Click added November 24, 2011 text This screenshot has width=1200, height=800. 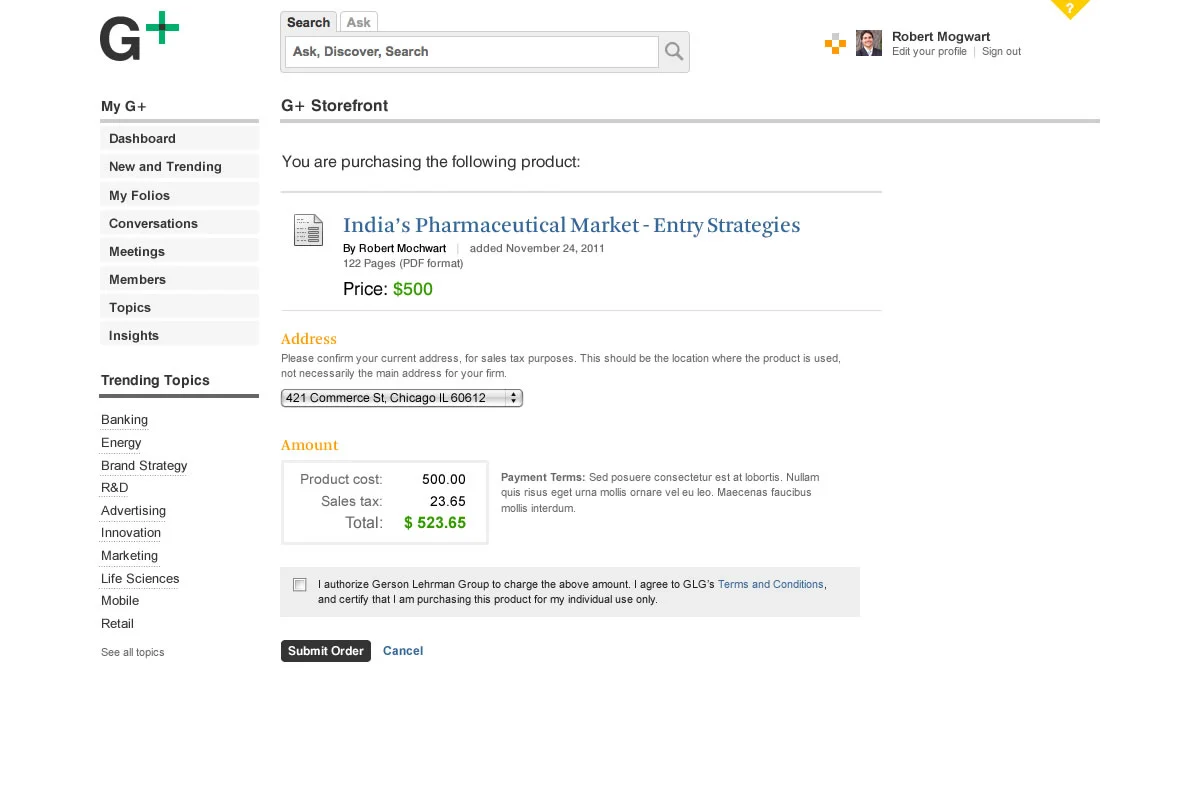click(537, 248)
